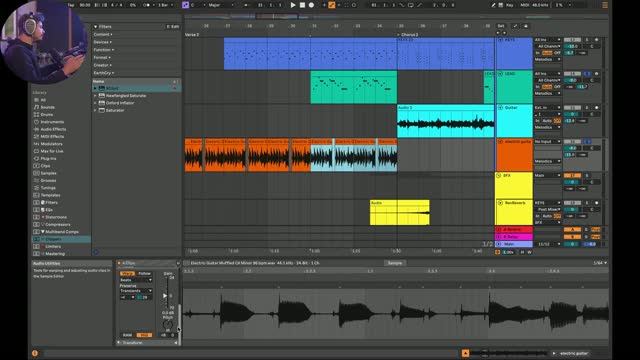Select the yellow Audio clip in arrangement

click(400, 212)
